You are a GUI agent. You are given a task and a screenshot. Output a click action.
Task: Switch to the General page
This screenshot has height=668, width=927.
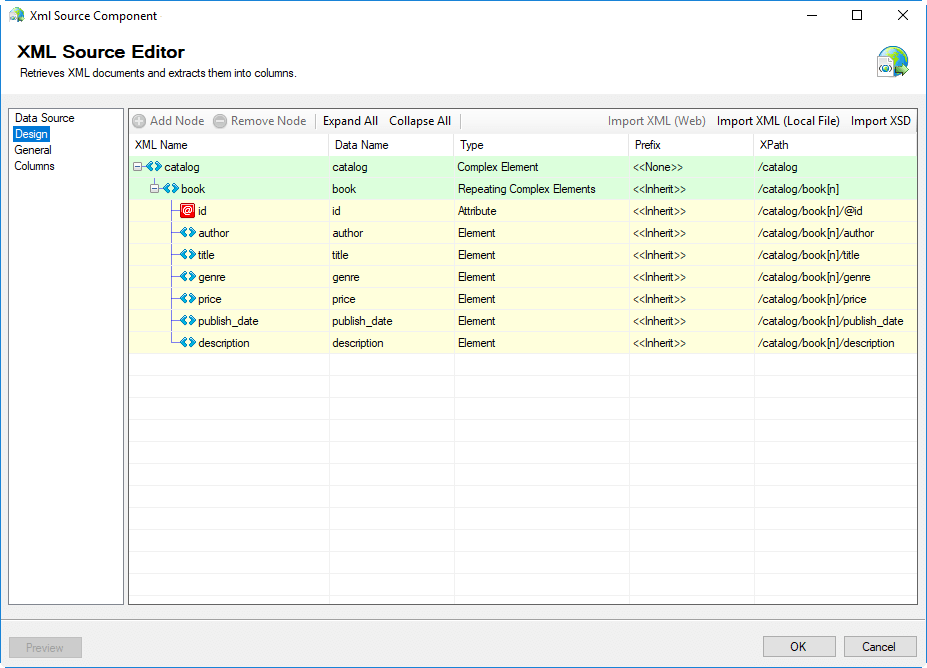(33, 150)
